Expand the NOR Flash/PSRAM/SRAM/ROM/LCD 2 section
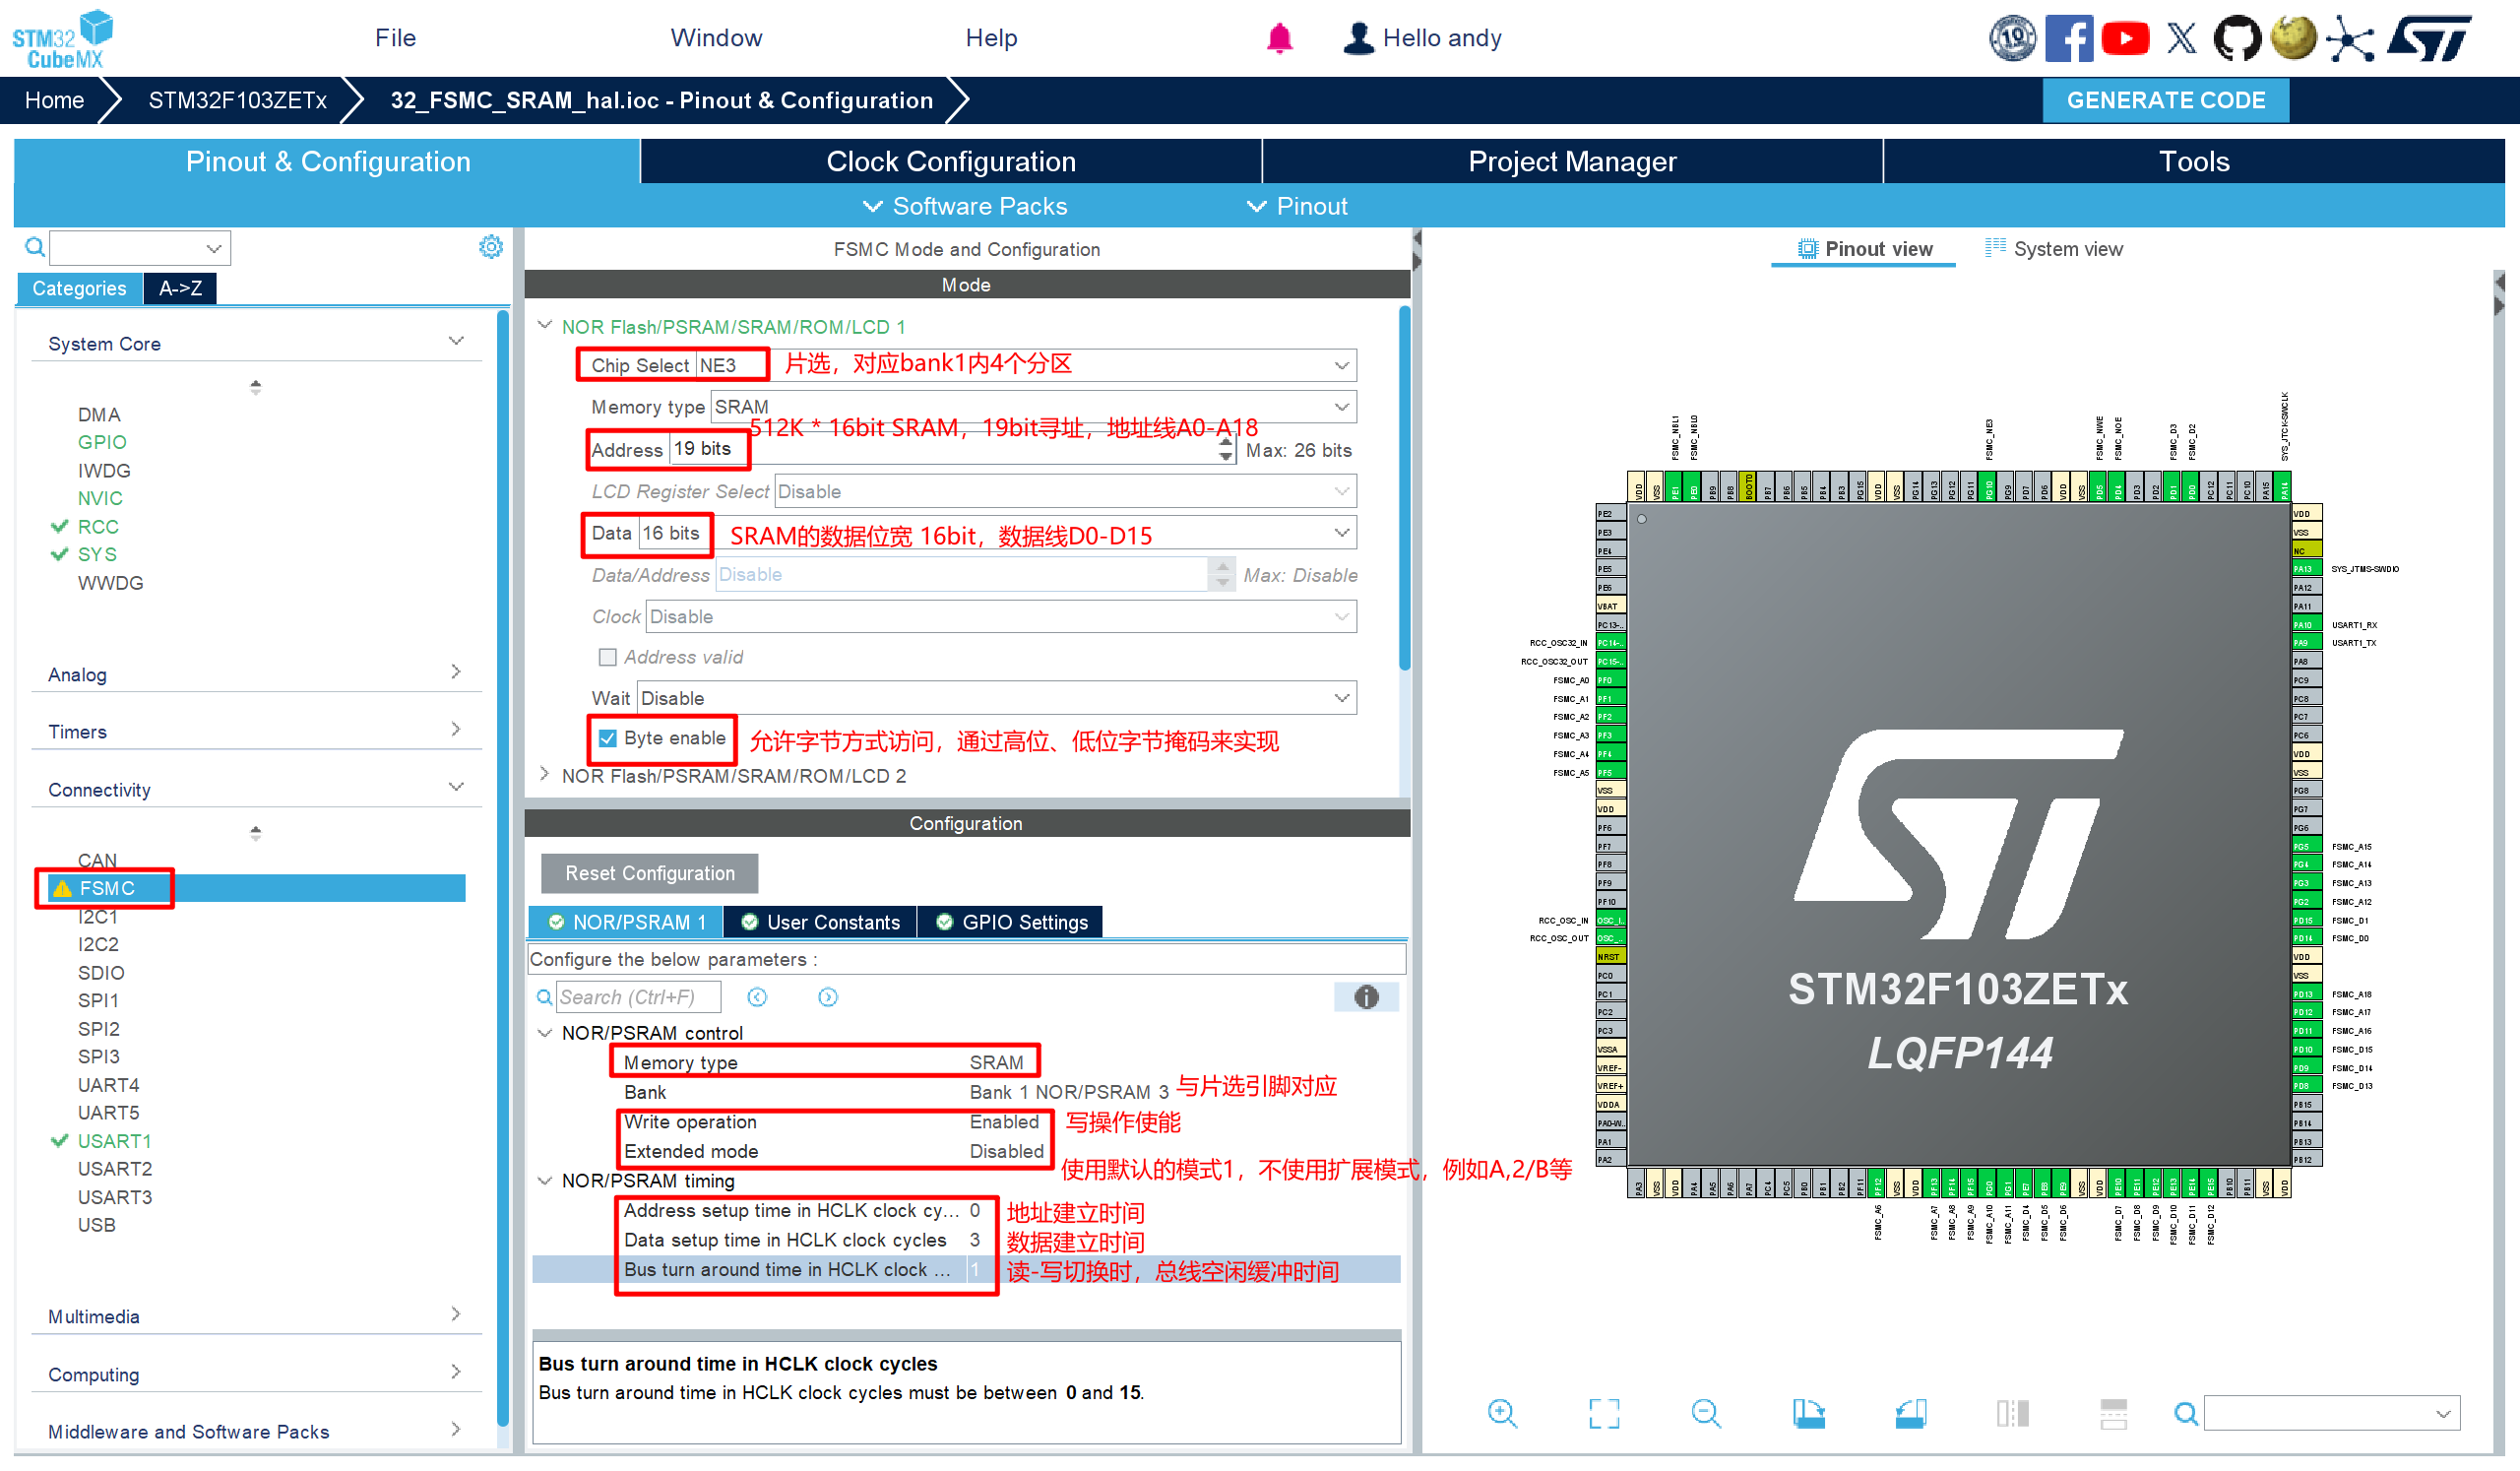Image resolution: width=2520 pixels, height=1471 pixels. click(545, 774)
